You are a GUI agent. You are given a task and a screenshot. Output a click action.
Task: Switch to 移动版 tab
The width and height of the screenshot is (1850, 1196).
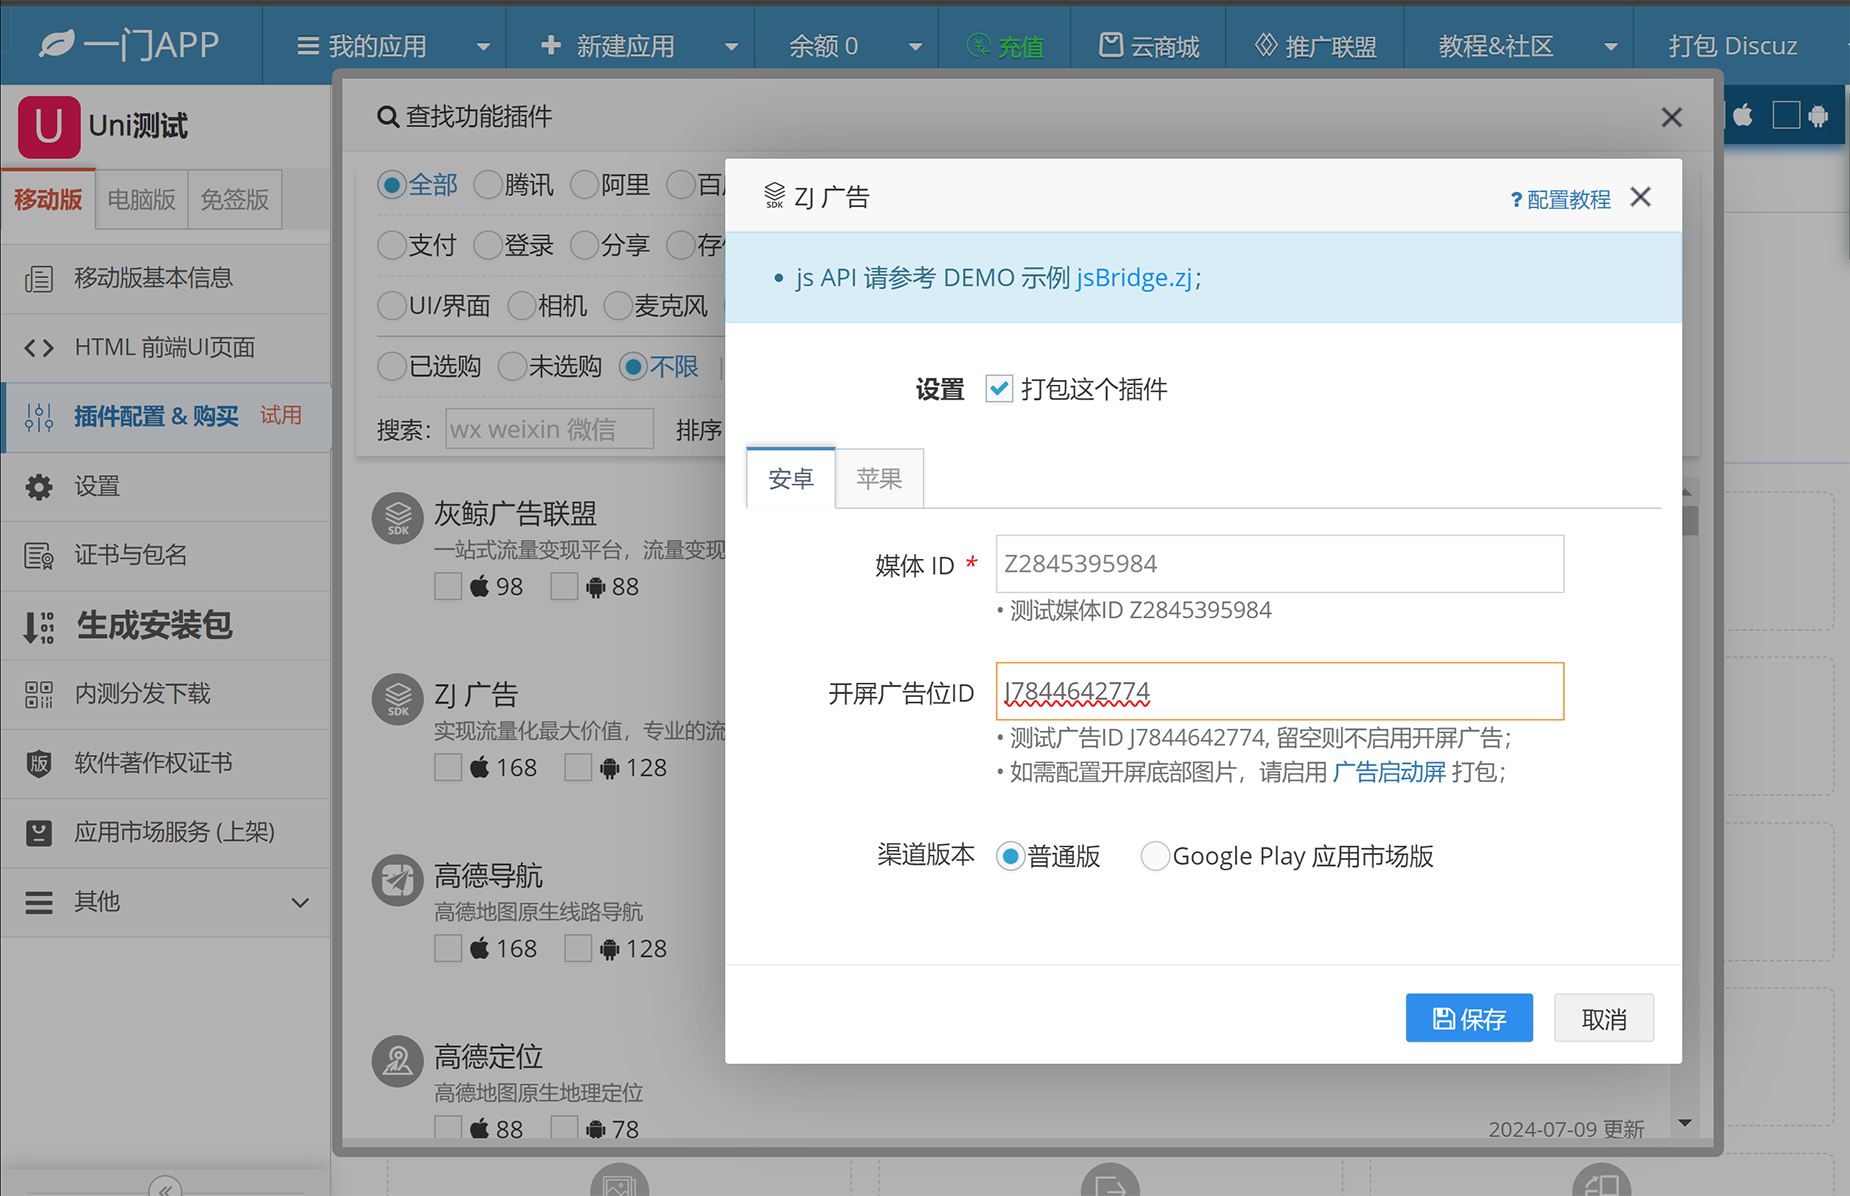click(49, 199)
